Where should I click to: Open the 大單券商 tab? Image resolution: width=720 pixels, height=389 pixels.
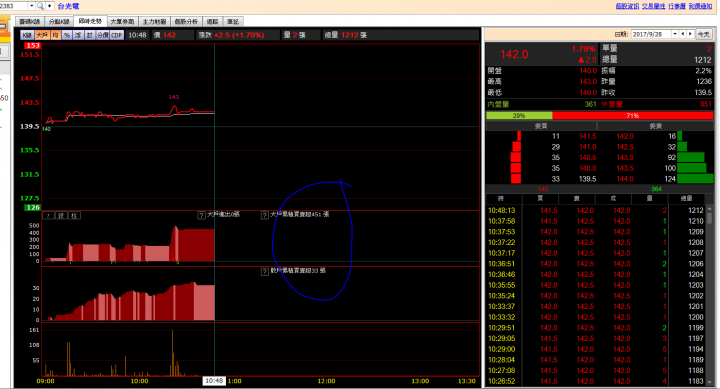point(123,22)
